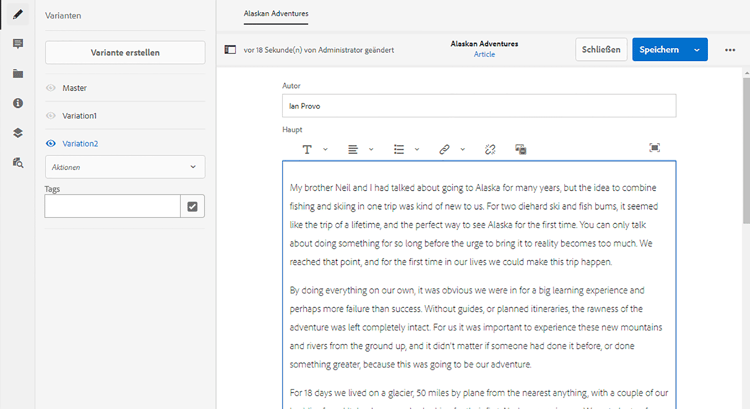Viewport: 750px width, 409px height.
Task: Open the text alignment icon
Action: pos(353,149)
